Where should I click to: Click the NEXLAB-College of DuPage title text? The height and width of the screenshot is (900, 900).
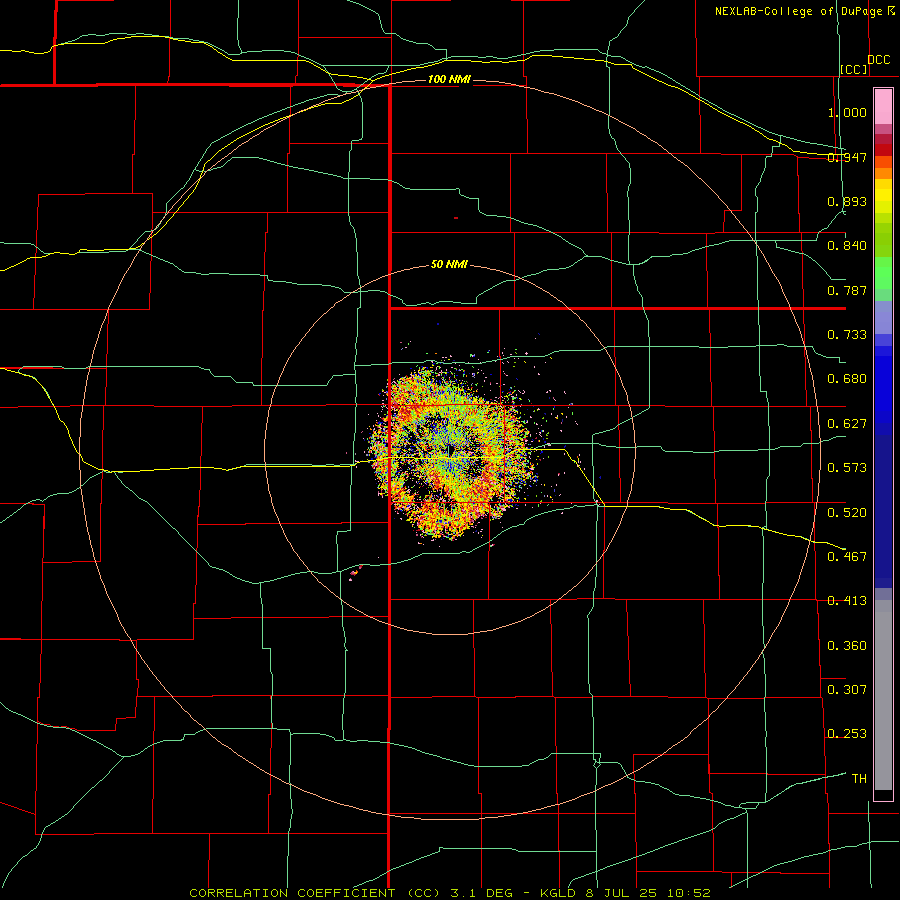pos(800,11)
